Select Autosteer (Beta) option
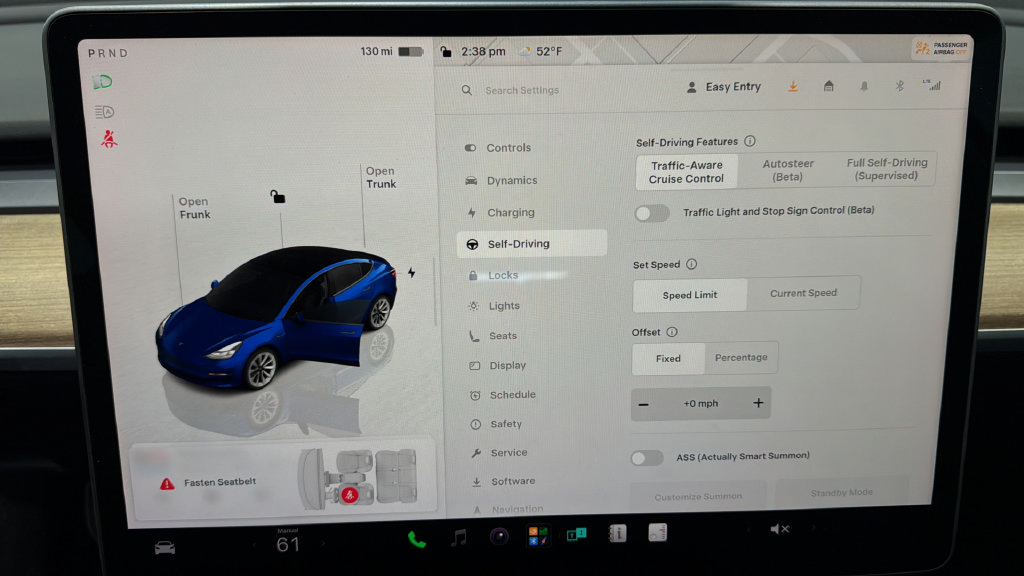Viewport: 1024px width, 576px height. [x=788, y=170]
